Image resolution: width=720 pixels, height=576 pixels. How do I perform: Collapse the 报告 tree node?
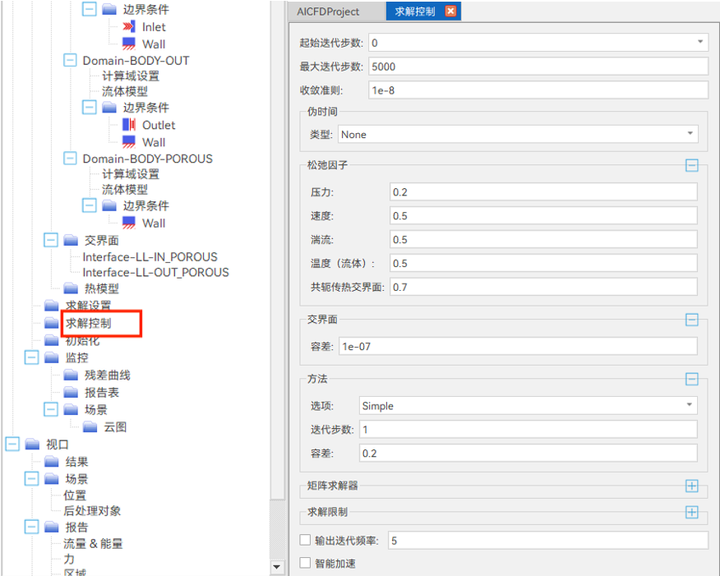pos(31,526)
